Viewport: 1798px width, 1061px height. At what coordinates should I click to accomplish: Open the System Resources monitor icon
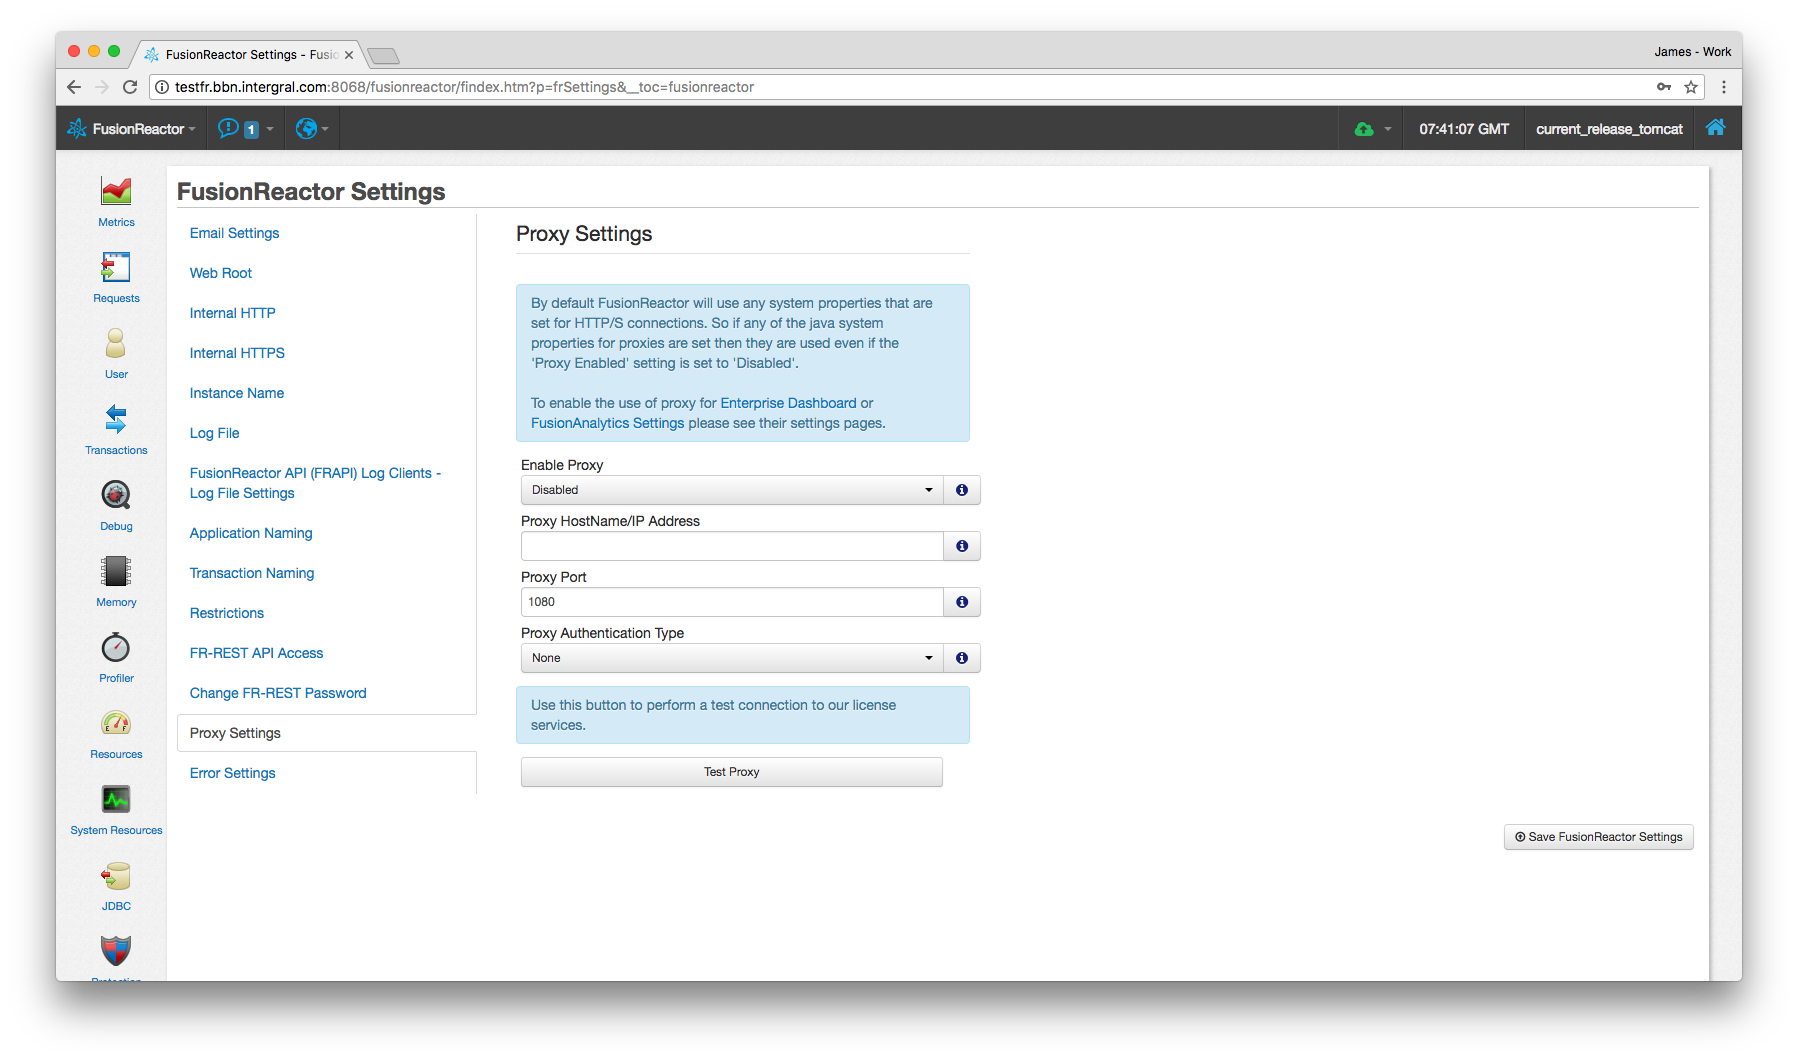click(116, 799)
